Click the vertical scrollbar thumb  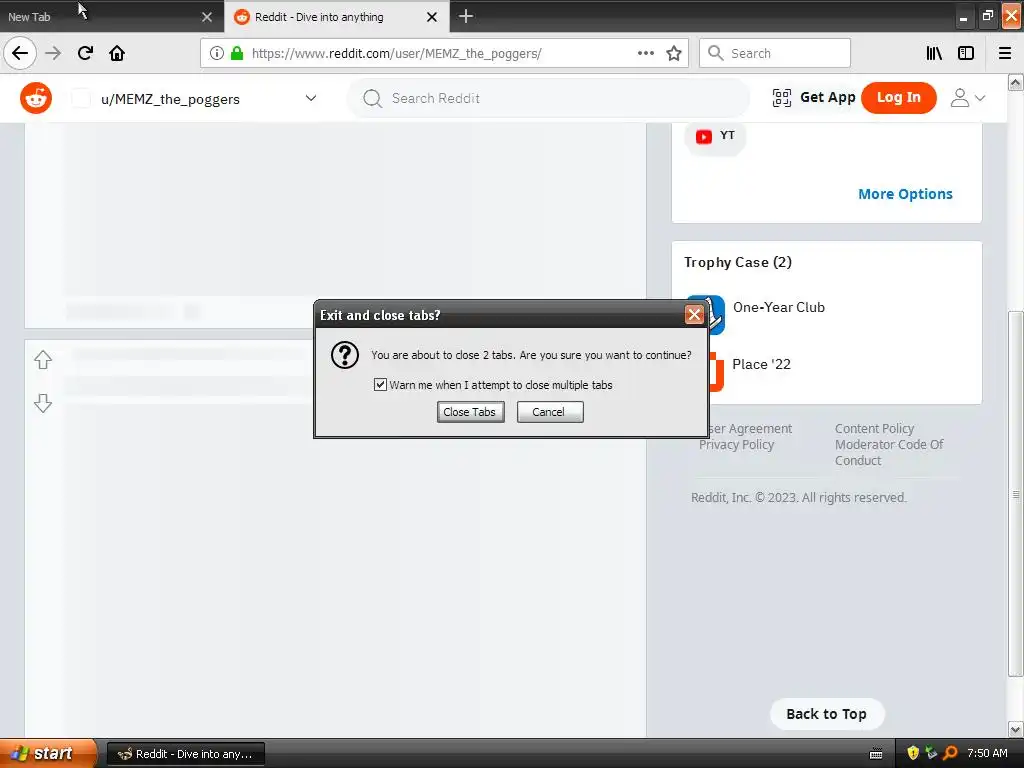click(1015, 494)
